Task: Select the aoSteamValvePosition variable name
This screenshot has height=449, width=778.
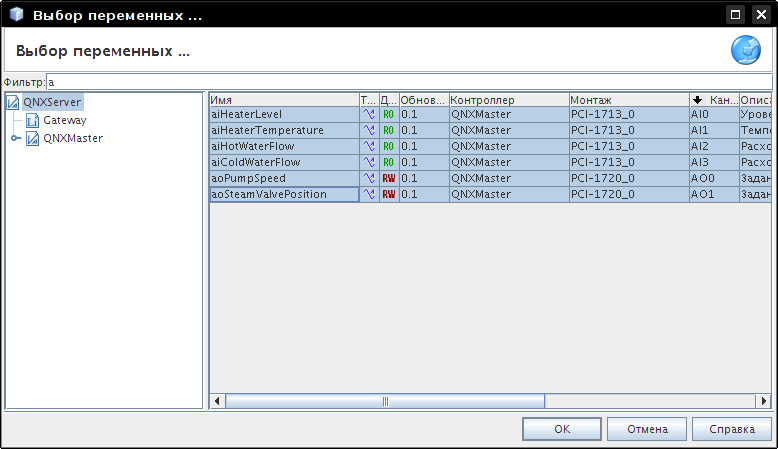Action: tap(284, 193)
